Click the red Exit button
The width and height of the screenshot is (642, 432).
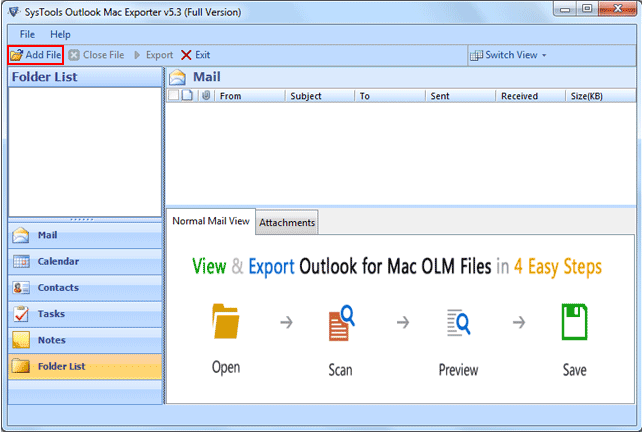(196, 55)
